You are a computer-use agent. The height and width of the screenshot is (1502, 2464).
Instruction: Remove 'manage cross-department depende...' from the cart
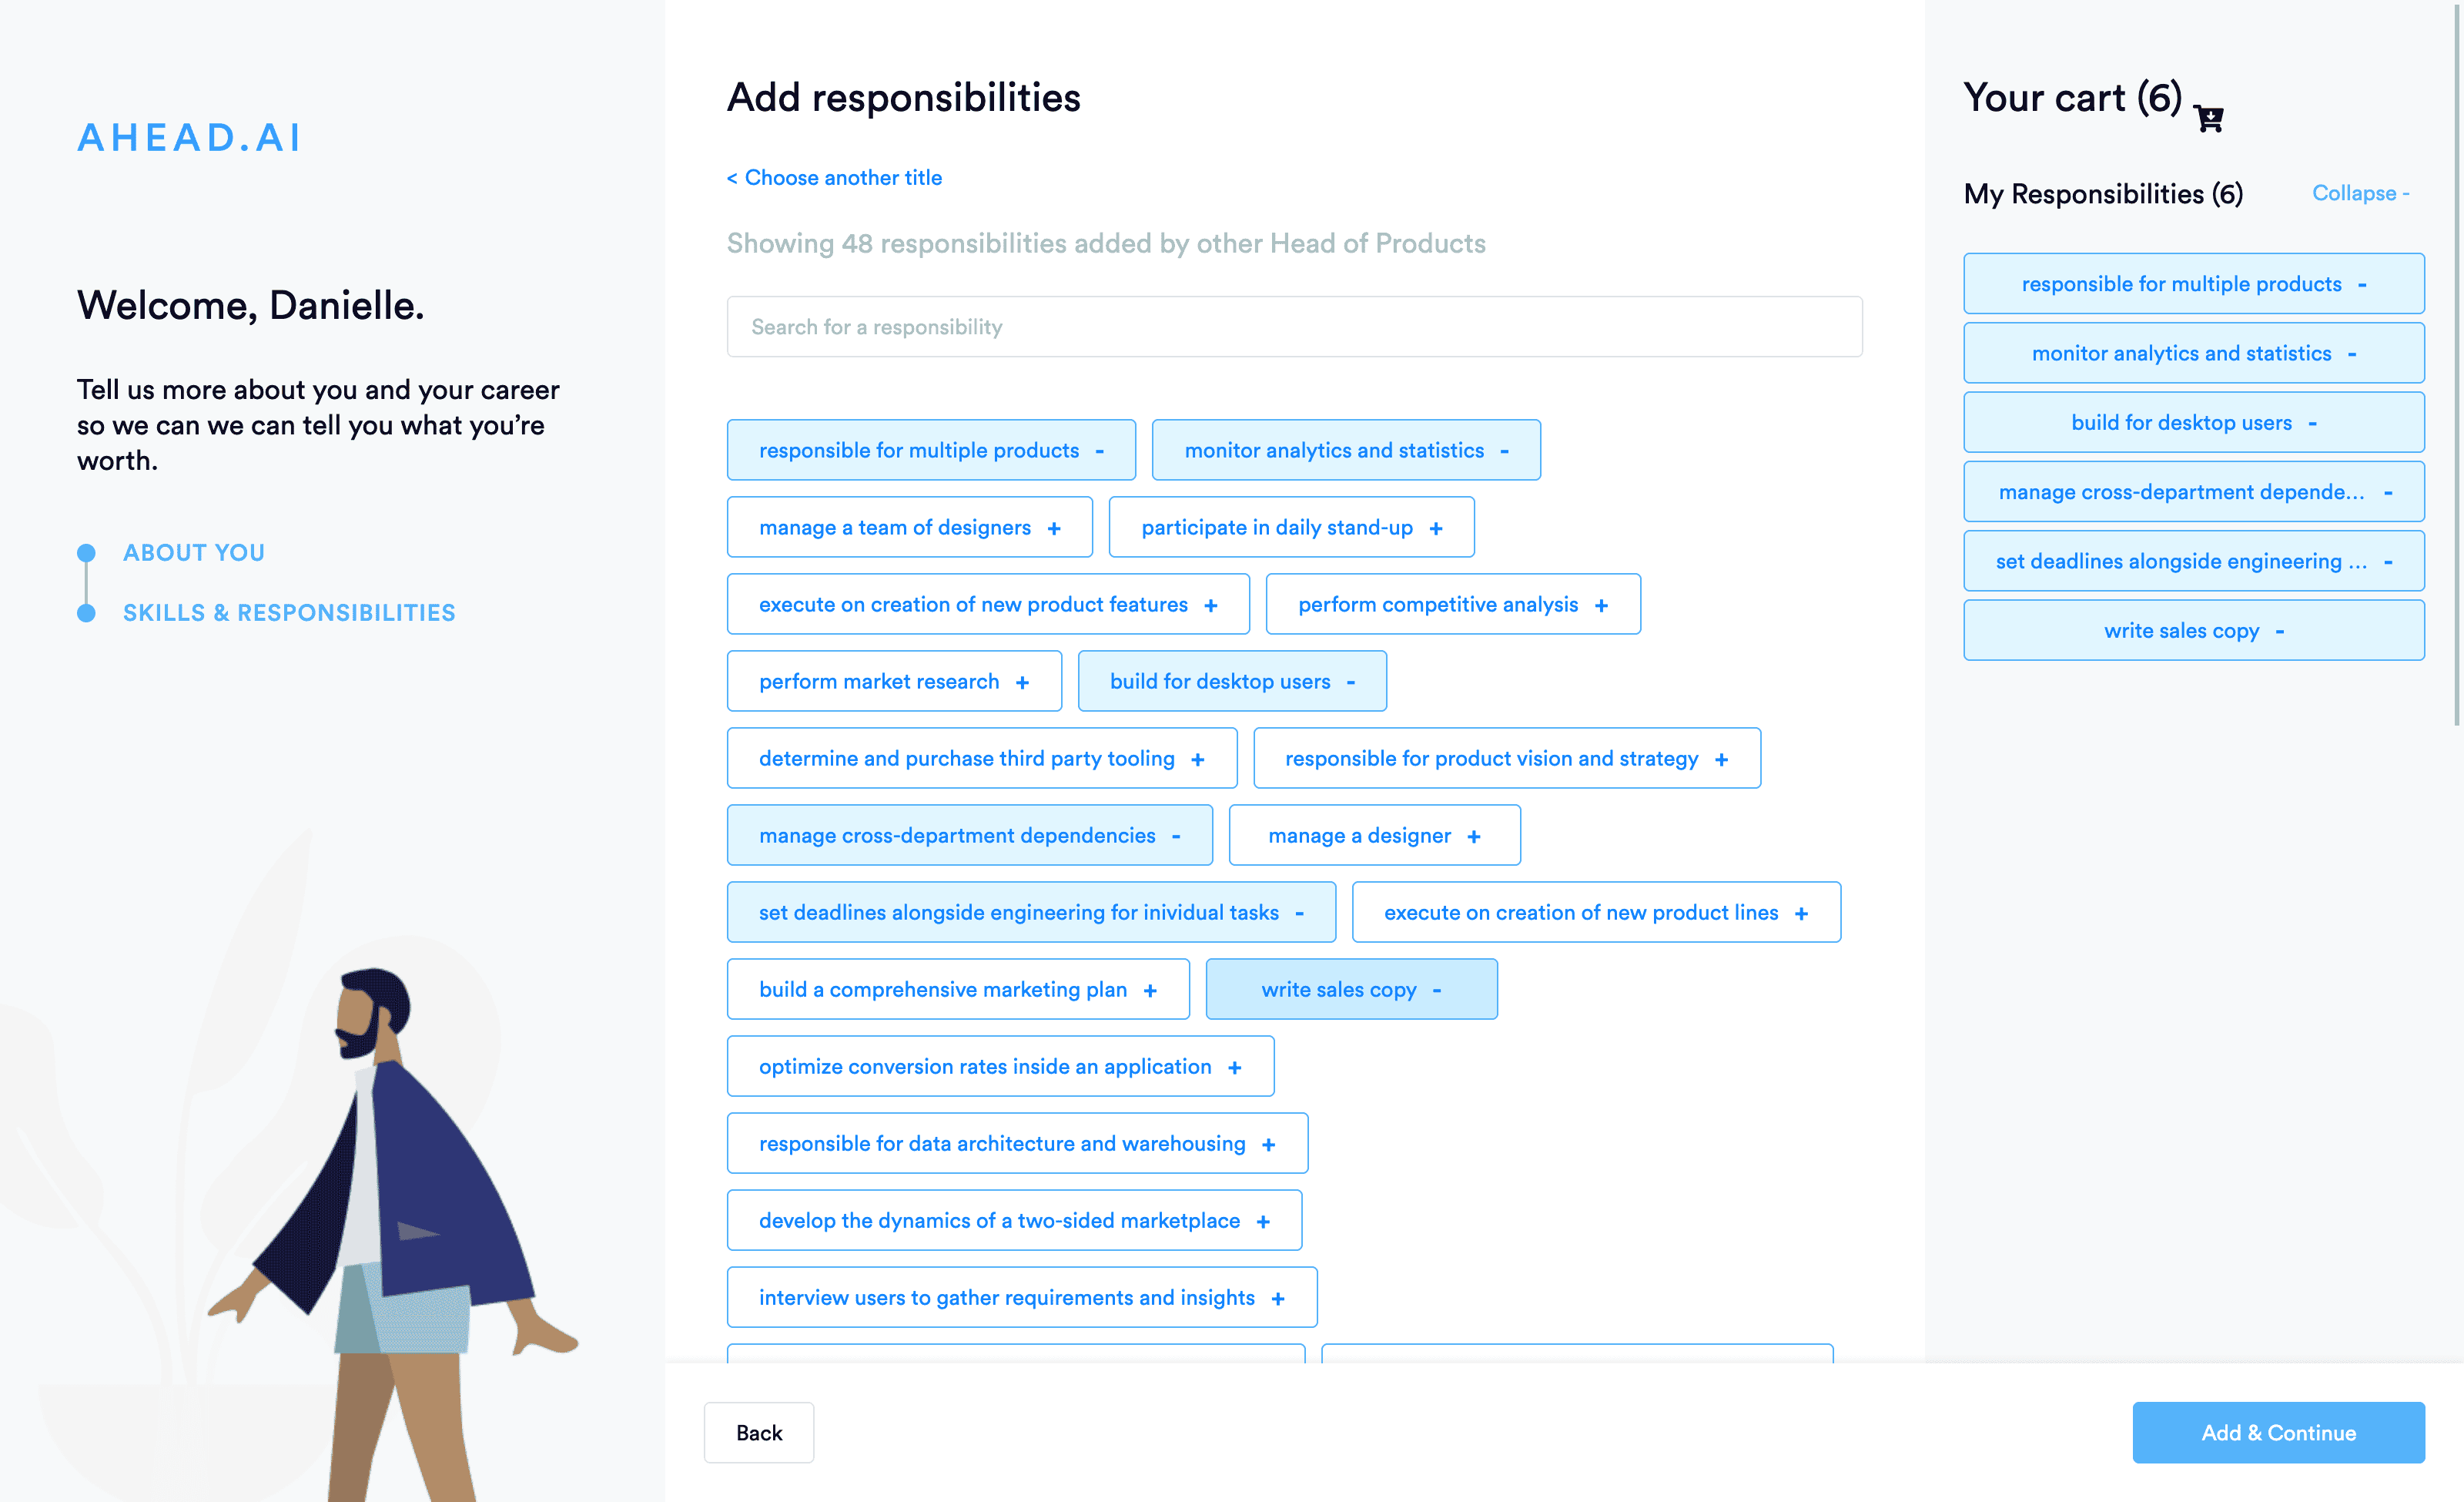coord(2387,492)
